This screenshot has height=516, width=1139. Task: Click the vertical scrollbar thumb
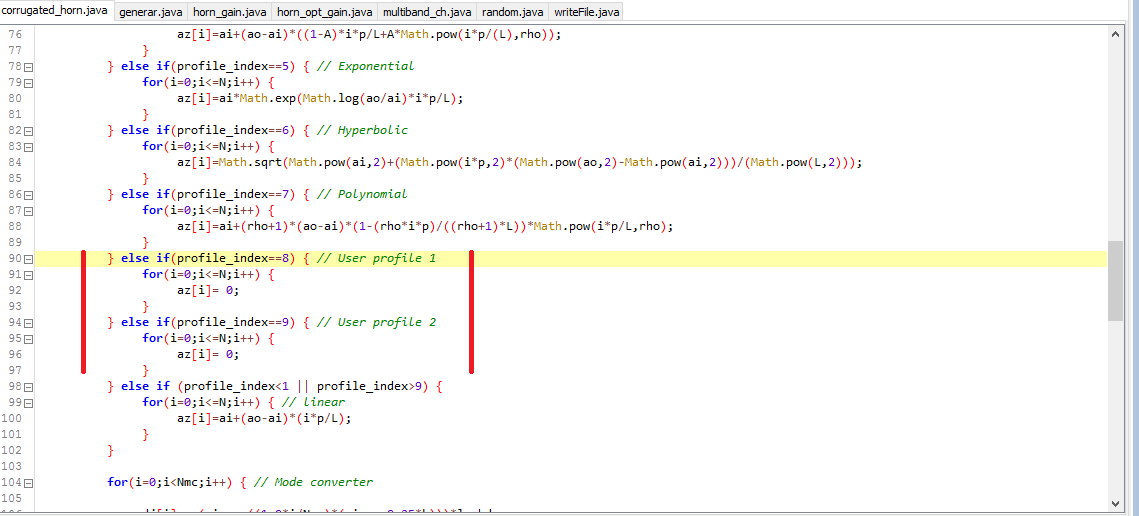[x=1115, y=280]
